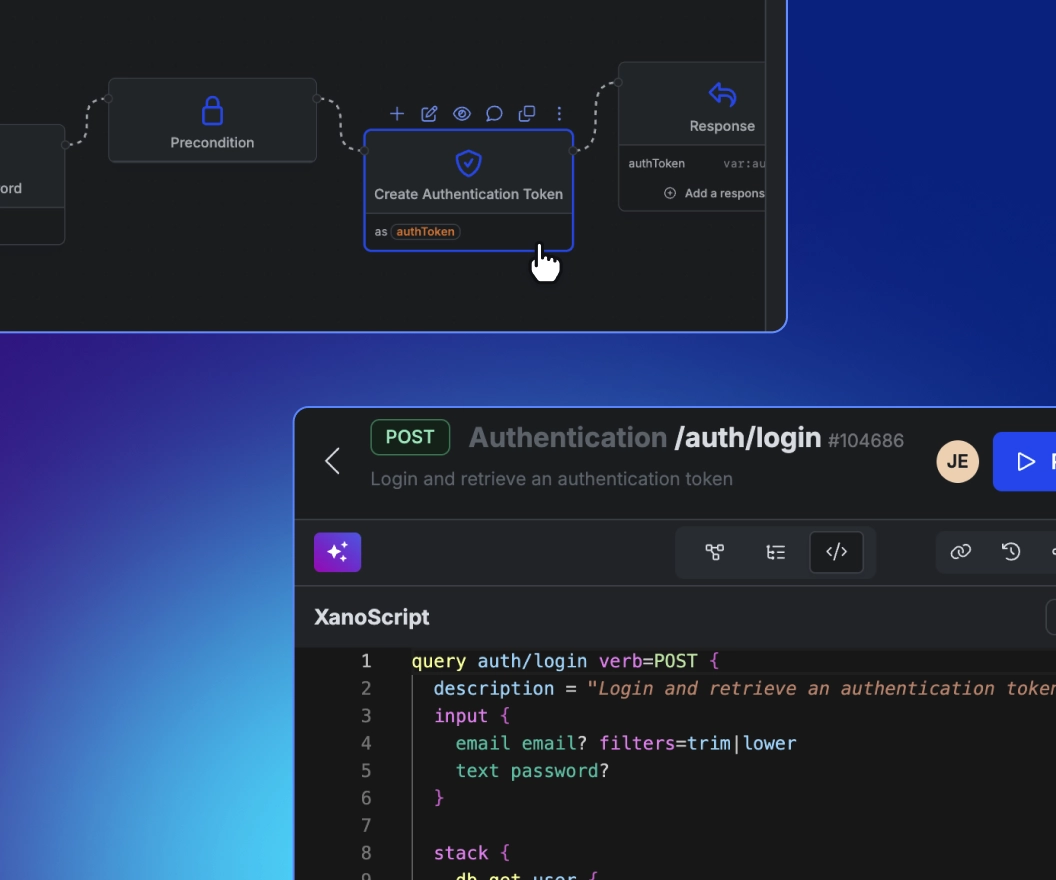Click the plus icon above Create Authentication Token
This screenshot has width=1056, height=880.
[x=397, y=114]
